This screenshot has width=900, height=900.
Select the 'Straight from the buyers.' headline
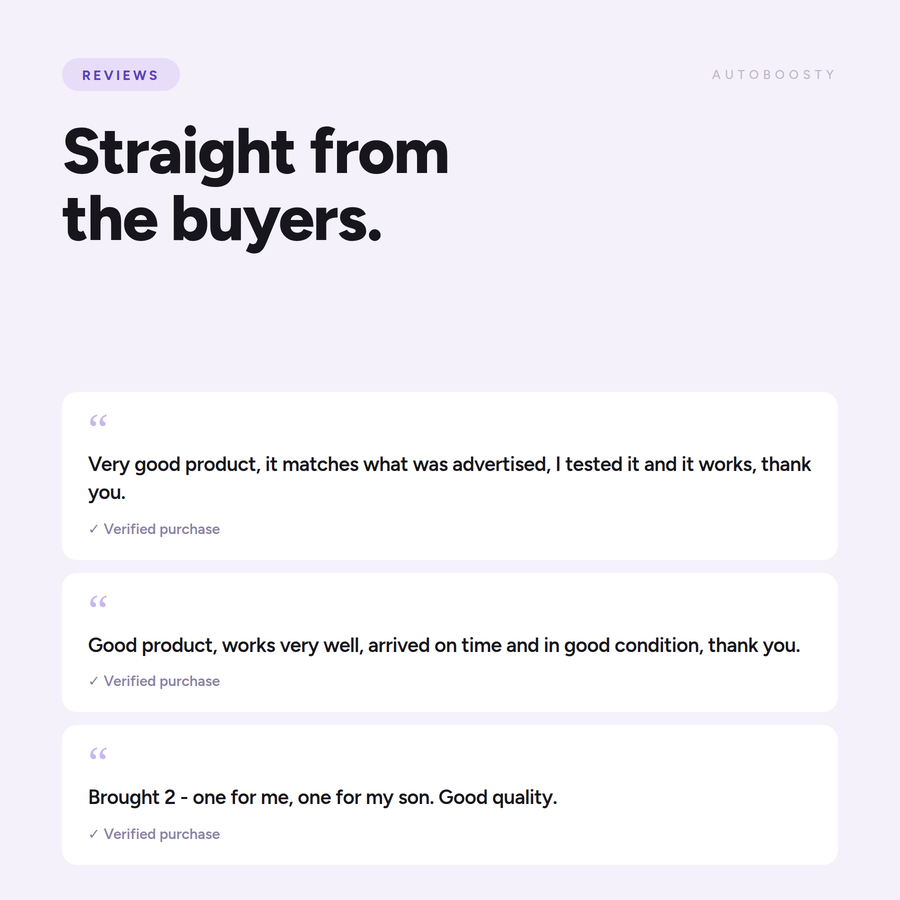click(255, 188)
